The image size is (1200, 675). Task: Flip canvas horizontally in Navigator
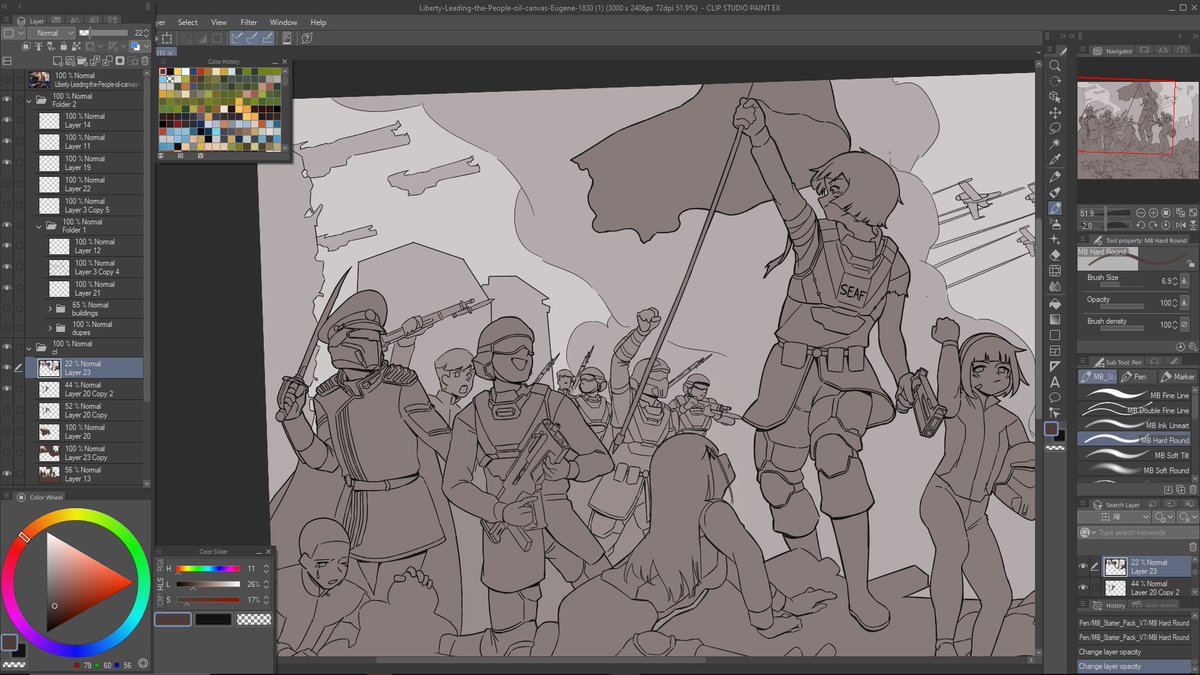click(x=1181, y=225)
